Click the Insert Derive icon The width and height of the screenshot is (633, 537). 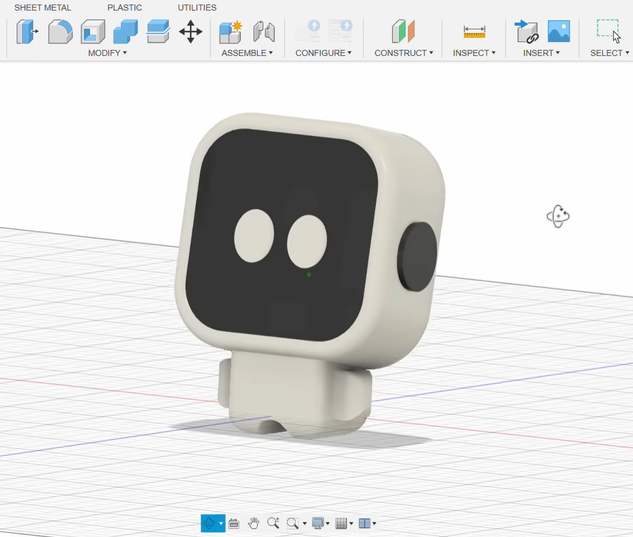click(x=526, y=31)
